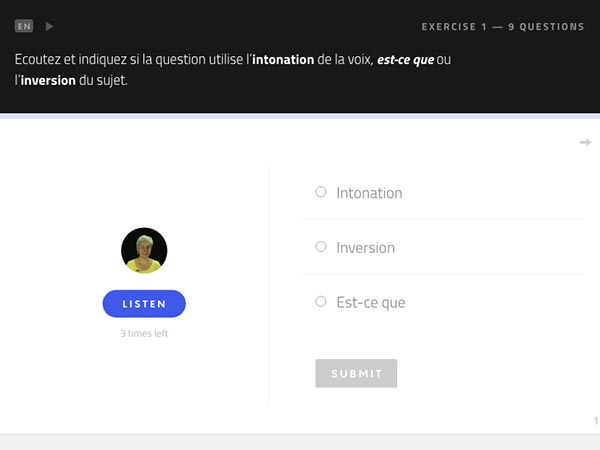Screen dimensions: 600x450
Task: Click the bold word 'inversion' in instructions
Action: click(48, 80)
